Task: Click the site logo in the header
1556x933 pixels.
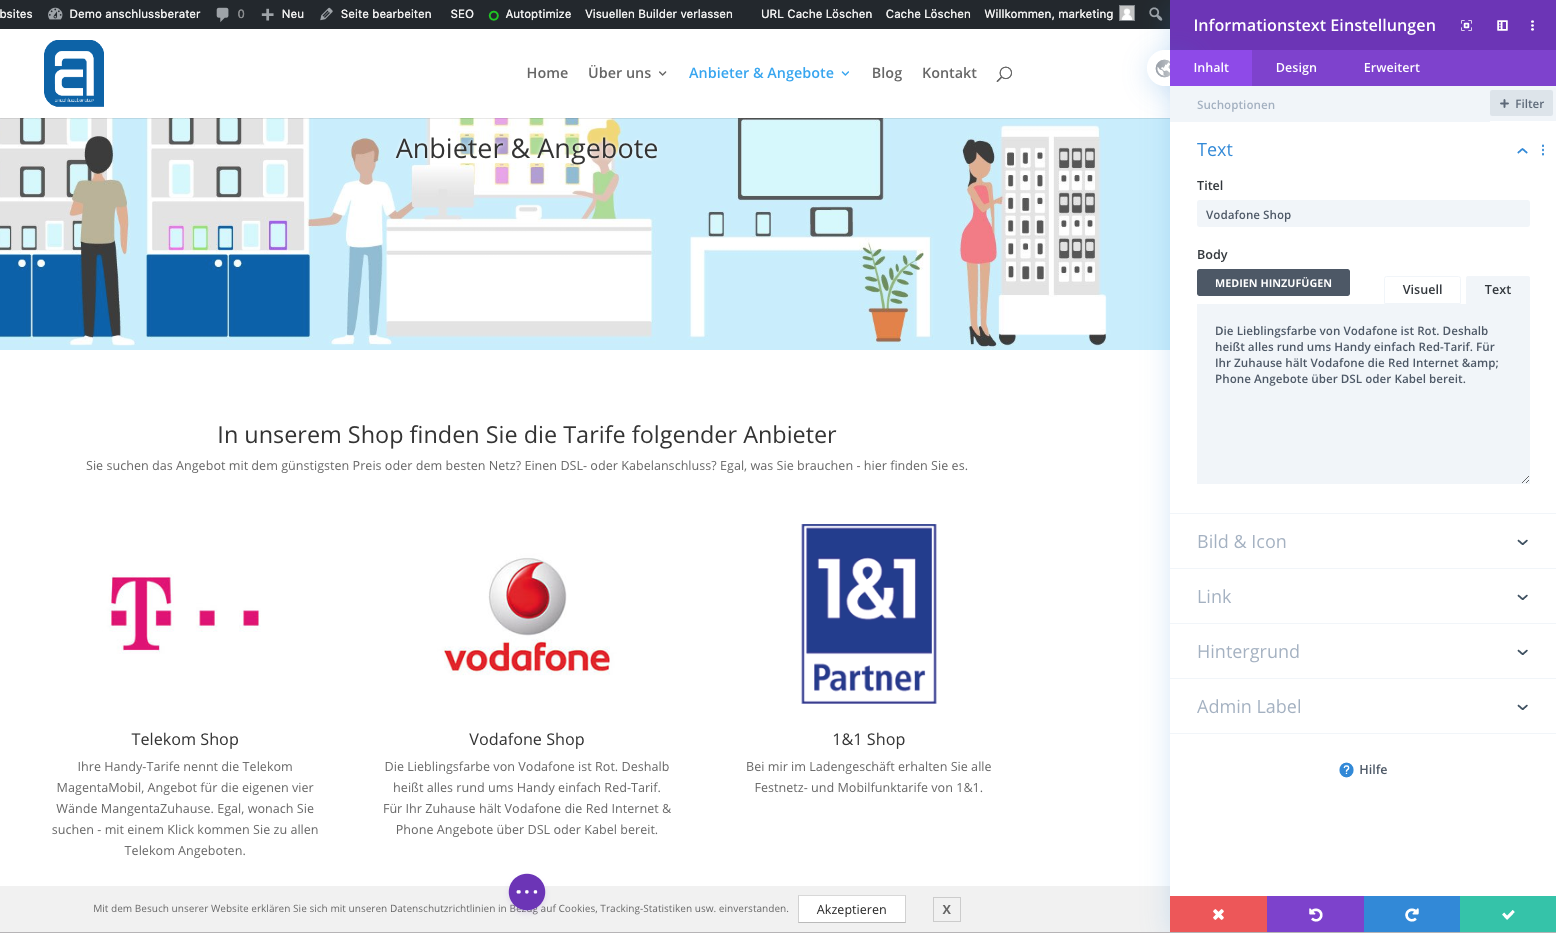Action: click(x=74, y=73)
